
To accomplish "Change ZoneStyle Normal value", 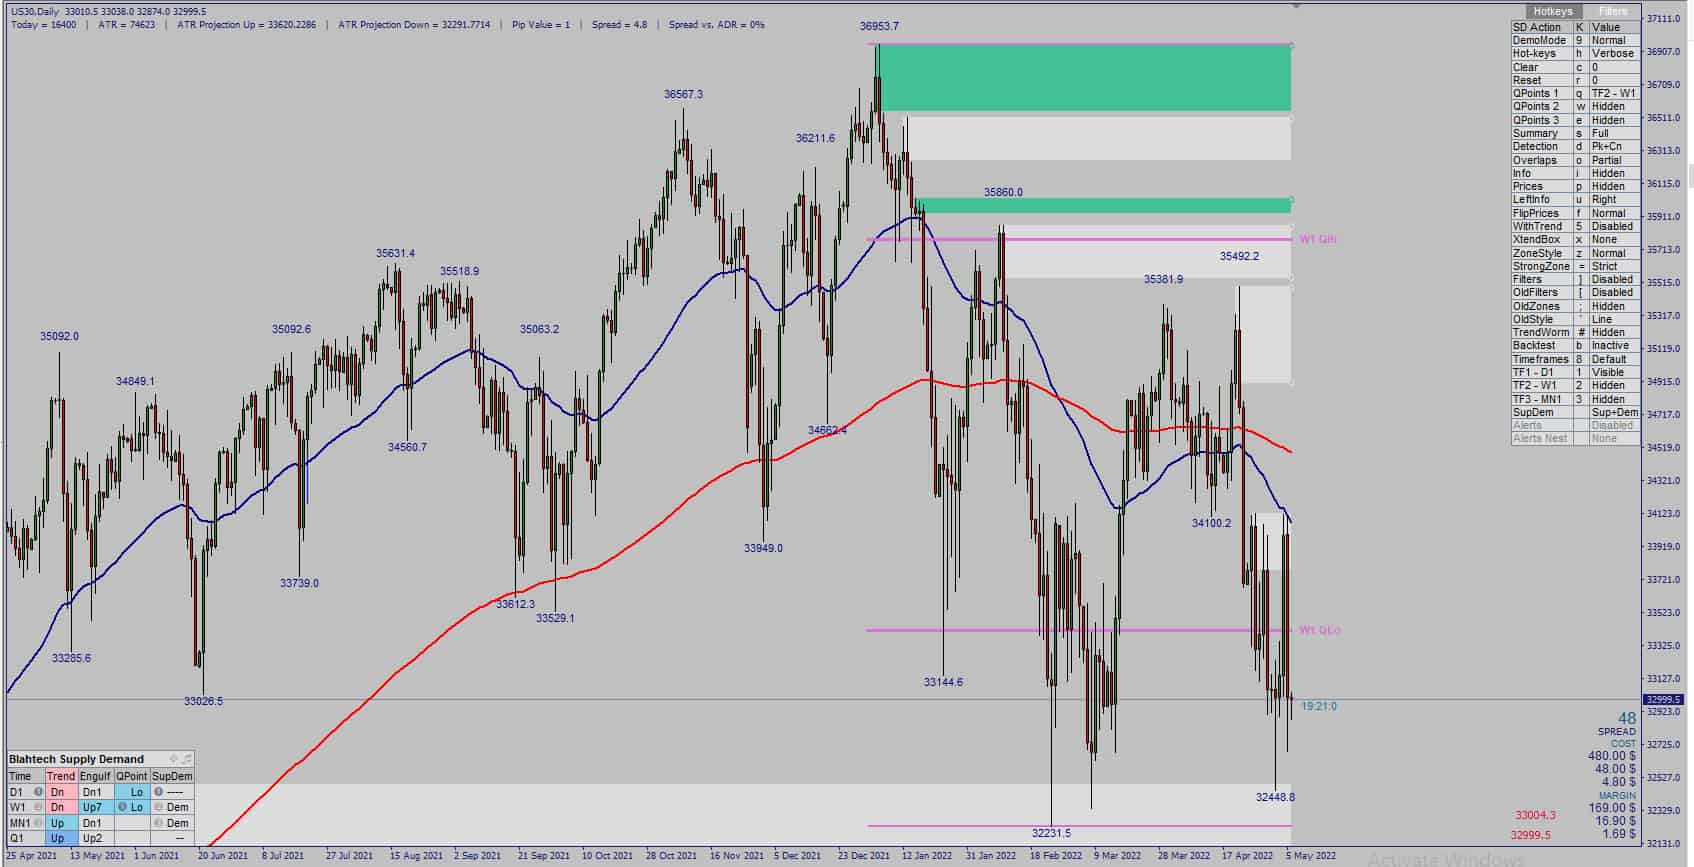I will (1614, 253).
